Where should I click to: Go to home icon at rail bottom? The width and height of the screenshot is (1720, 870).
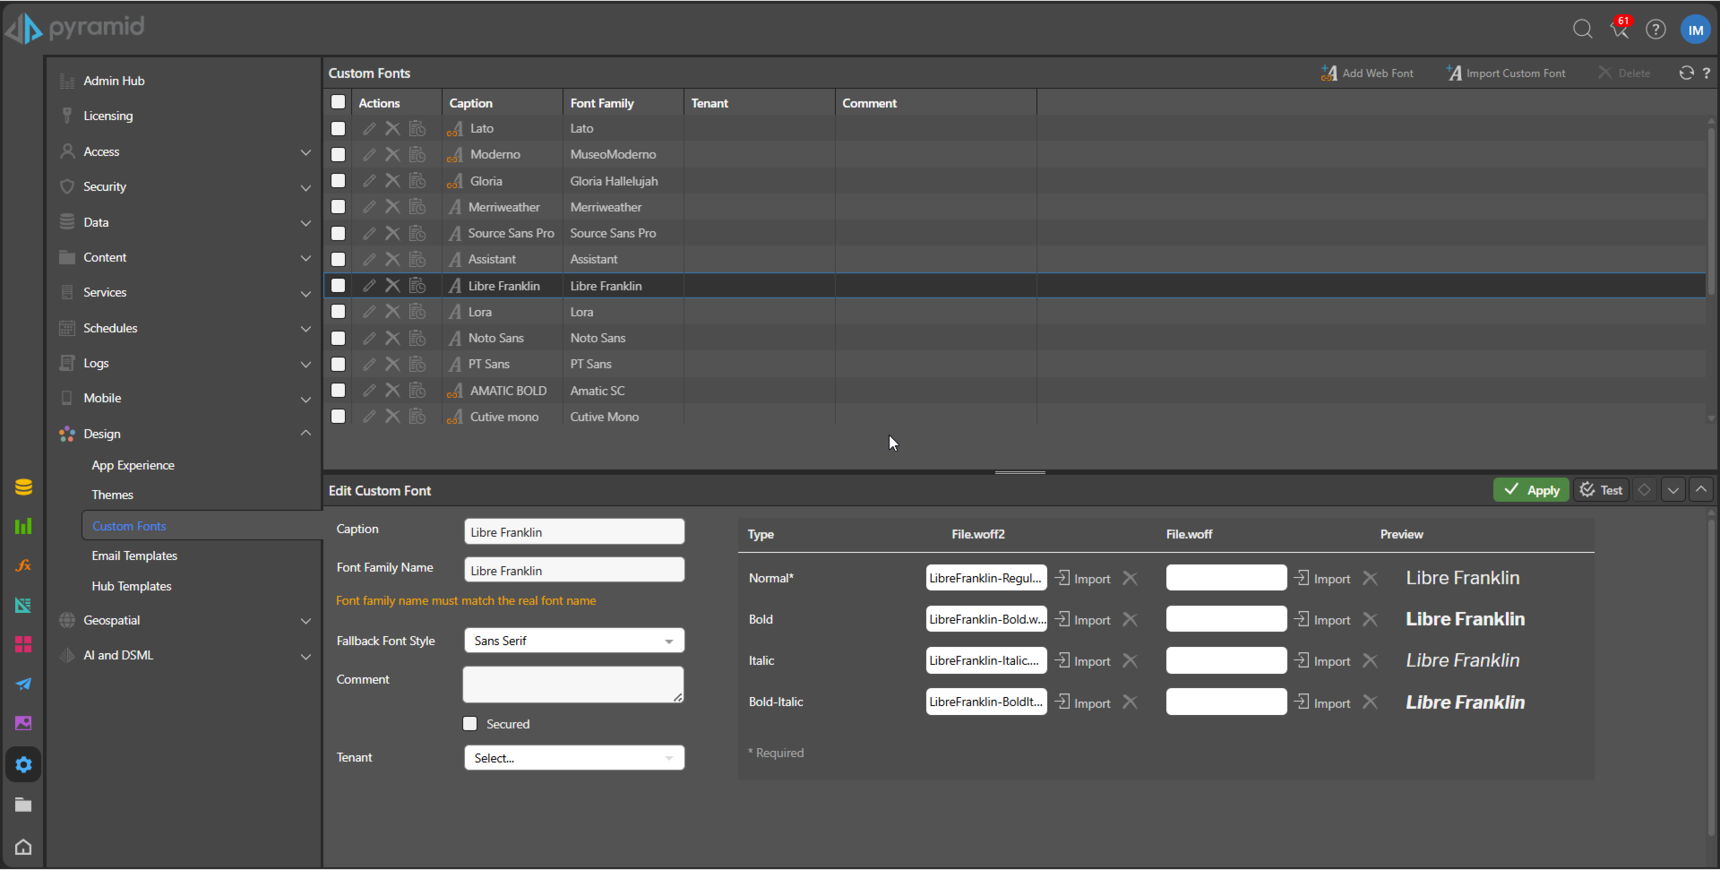[23, 847]
